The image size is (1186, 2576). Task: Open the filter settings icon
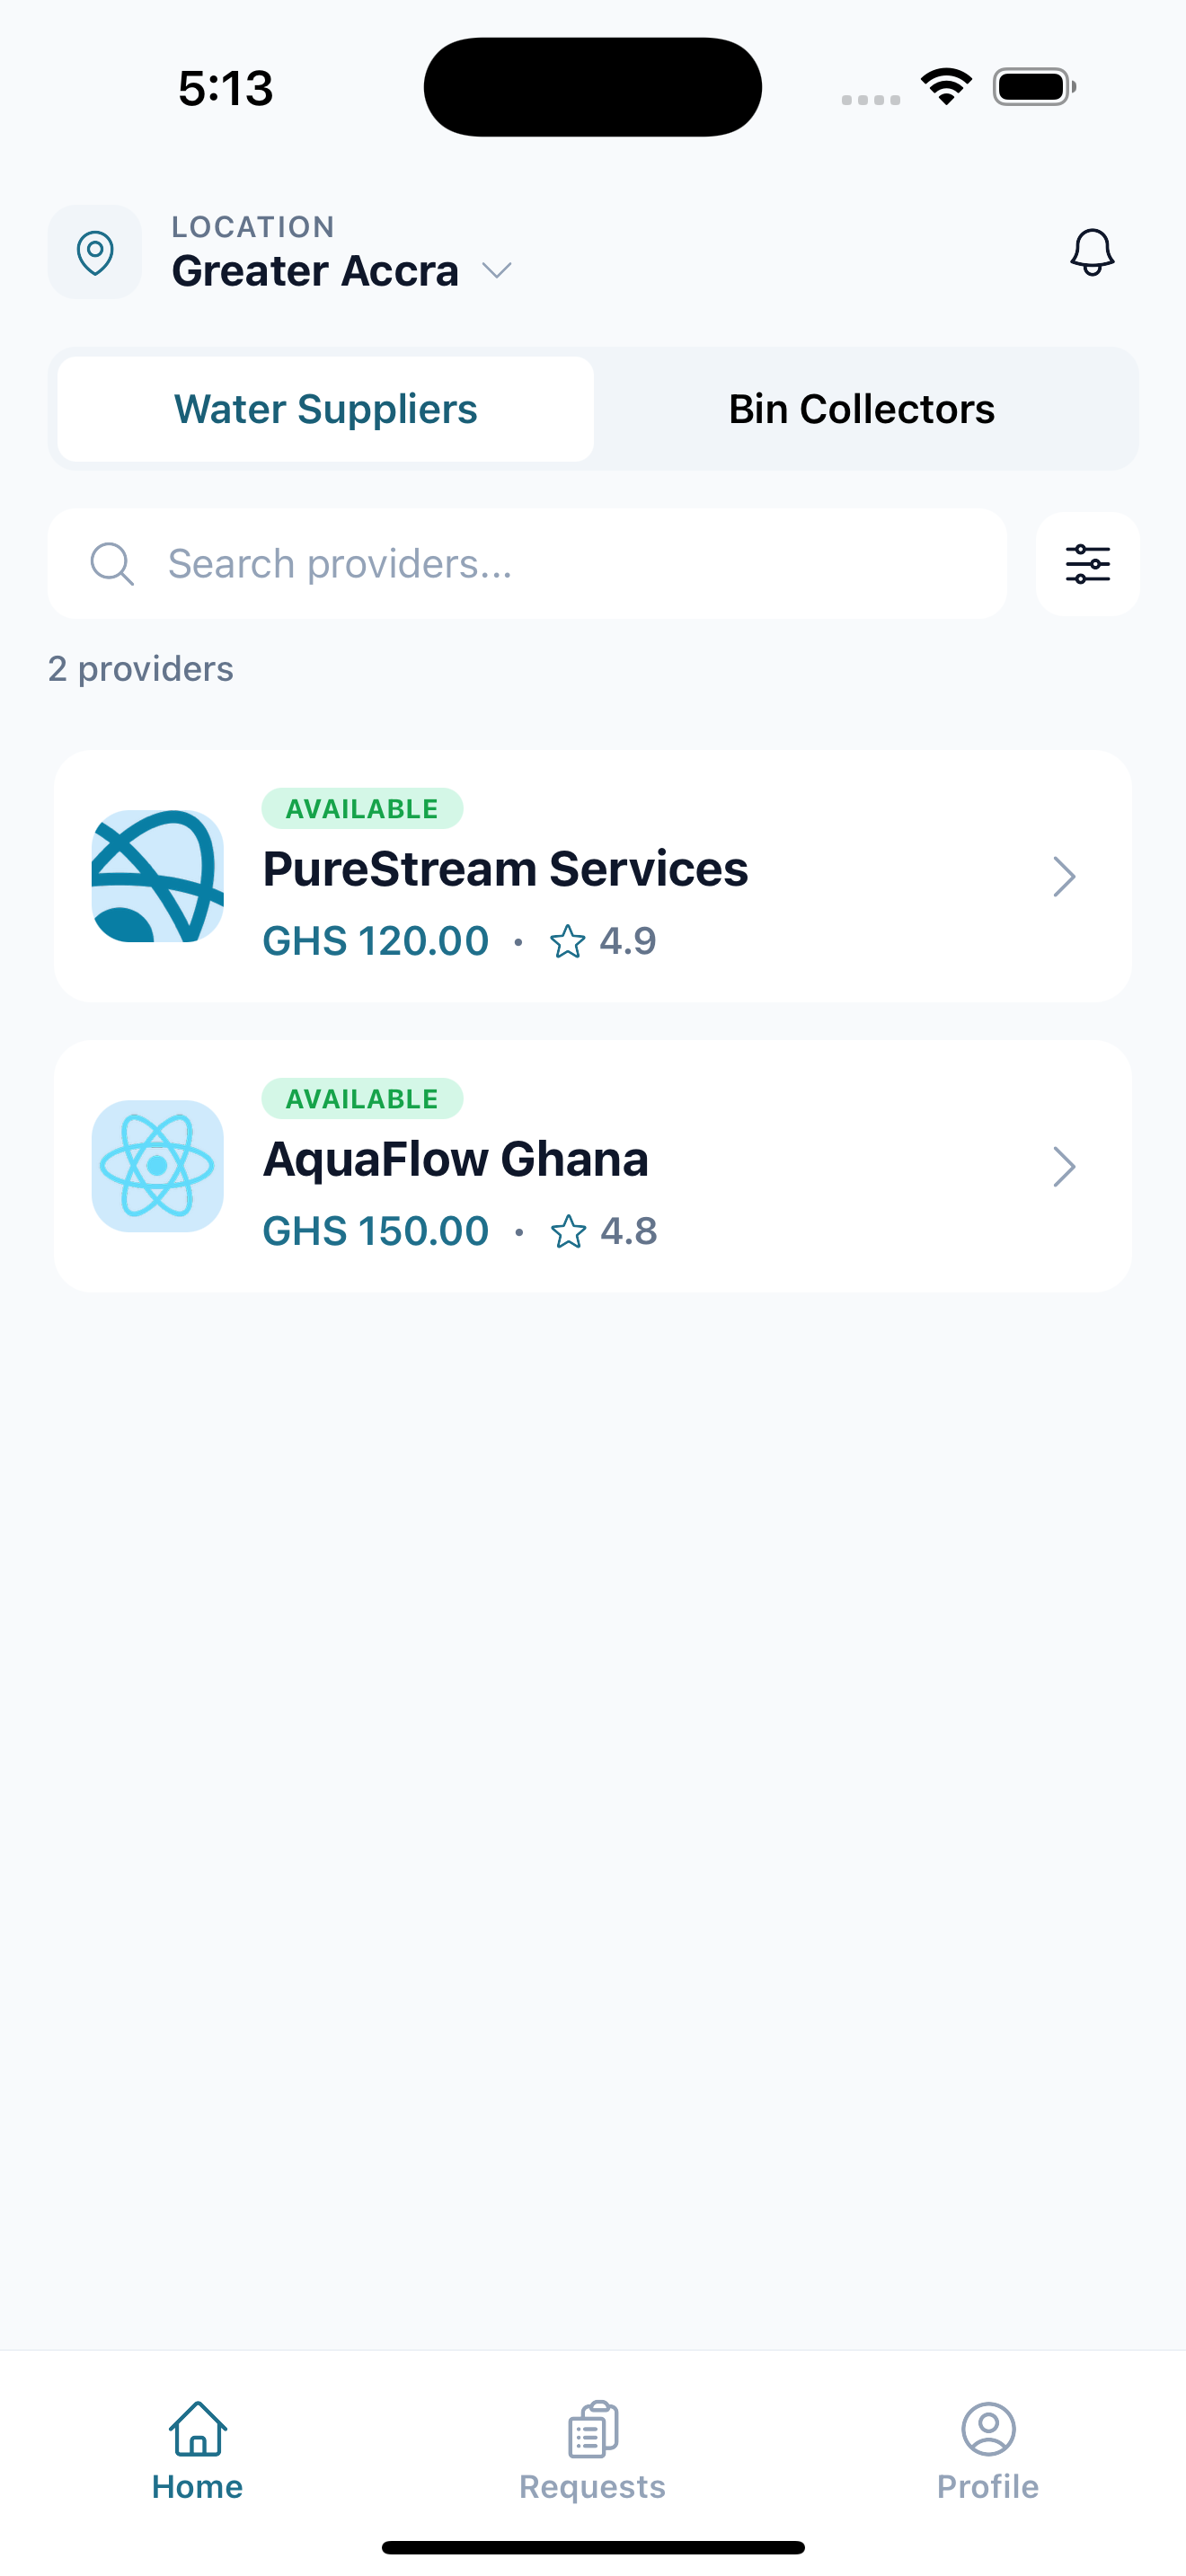(x=1087, y=564)
